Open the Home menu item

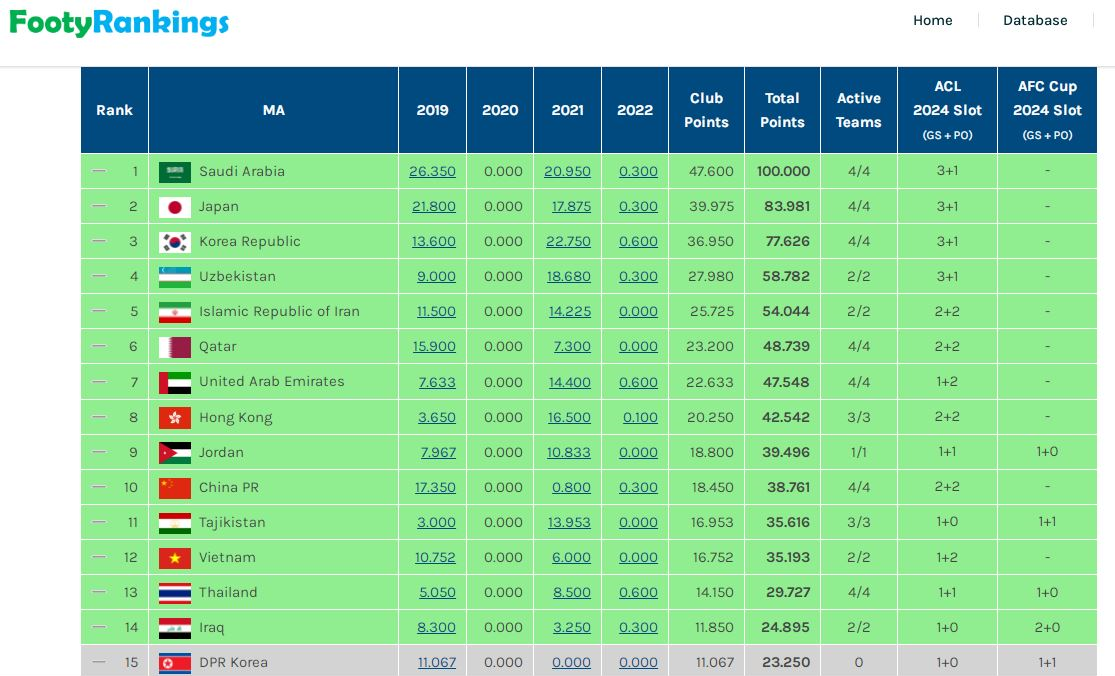click(932, 20)
